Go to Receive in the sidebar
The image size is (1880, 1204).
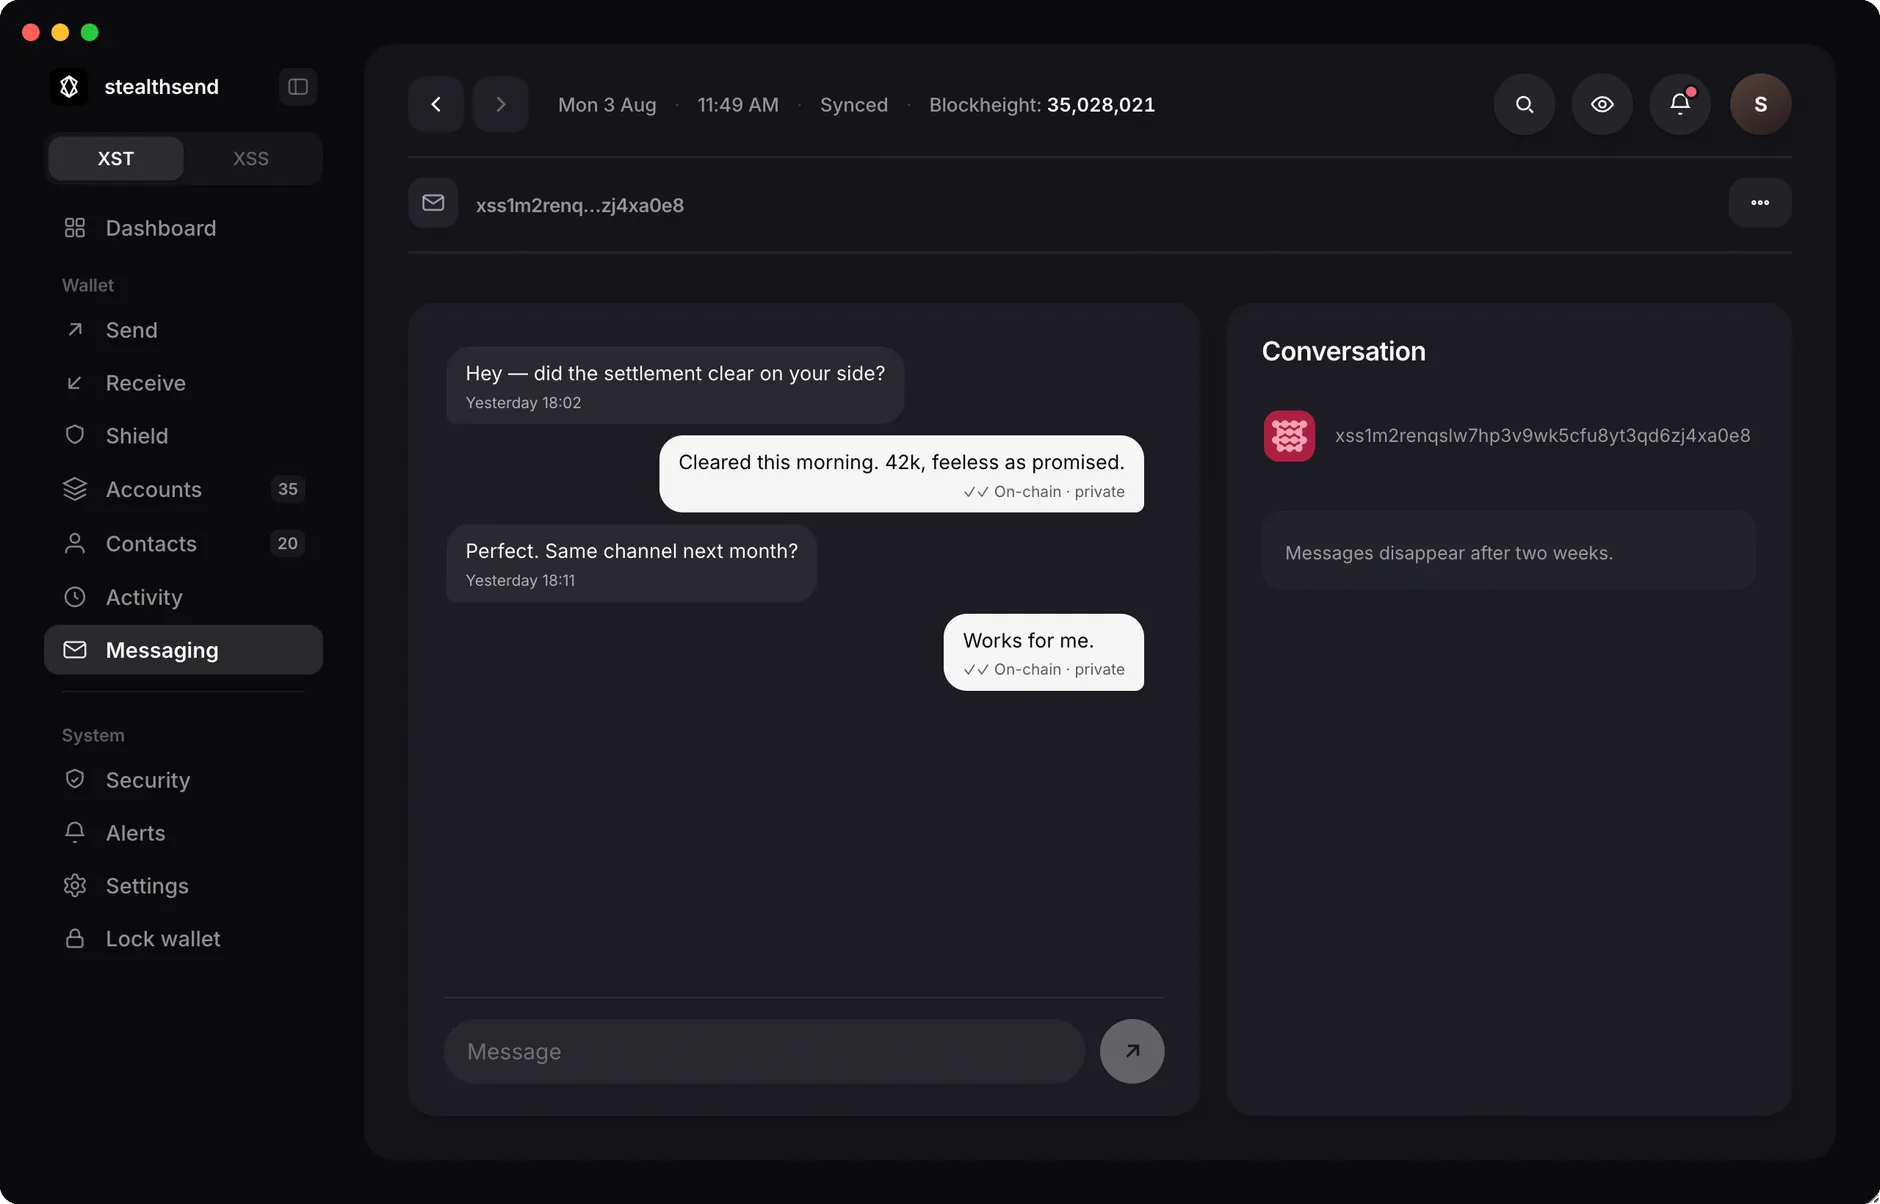[184, 383]
